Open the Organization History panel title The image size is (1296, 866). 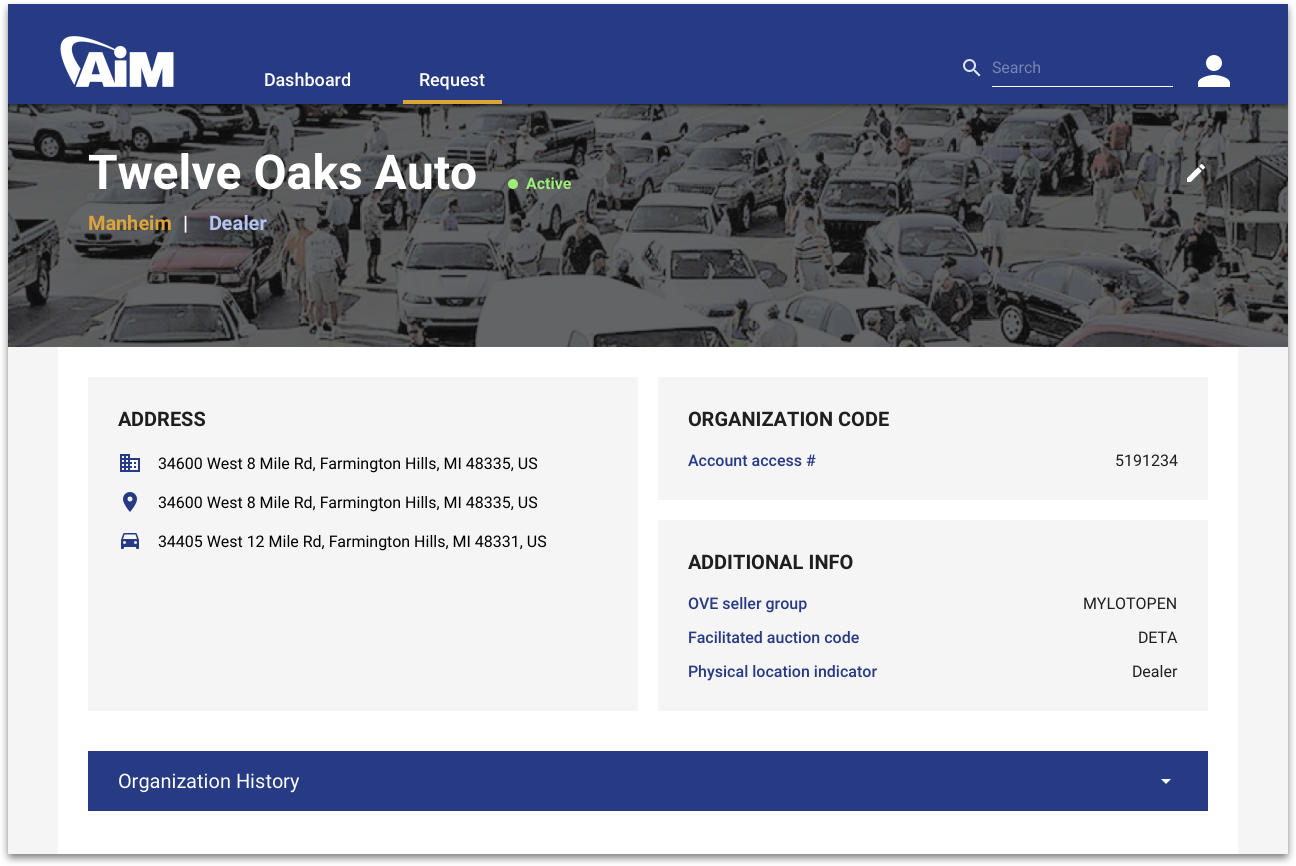point(209,781)
